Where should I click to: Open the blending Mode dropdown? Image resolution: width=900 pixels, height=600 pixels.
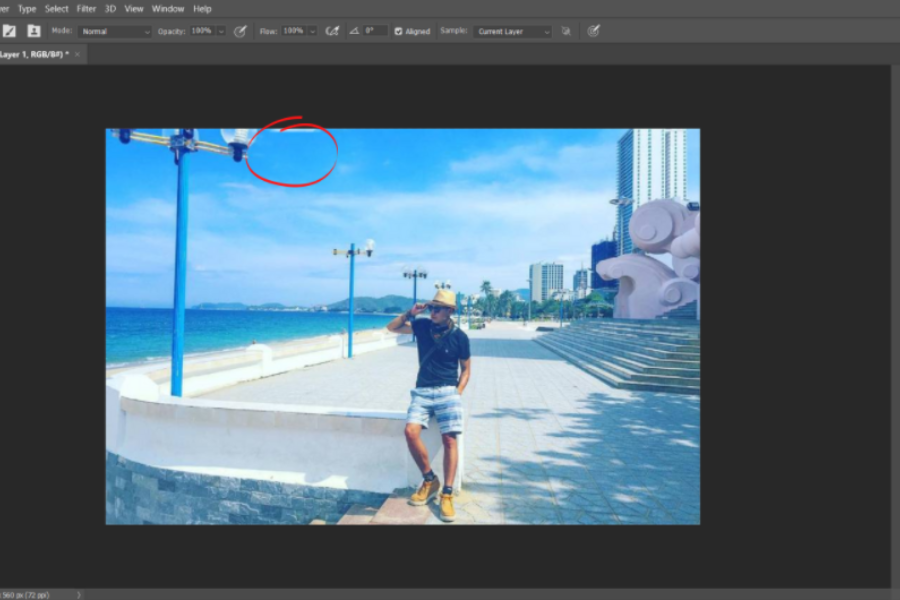(115, 31)
